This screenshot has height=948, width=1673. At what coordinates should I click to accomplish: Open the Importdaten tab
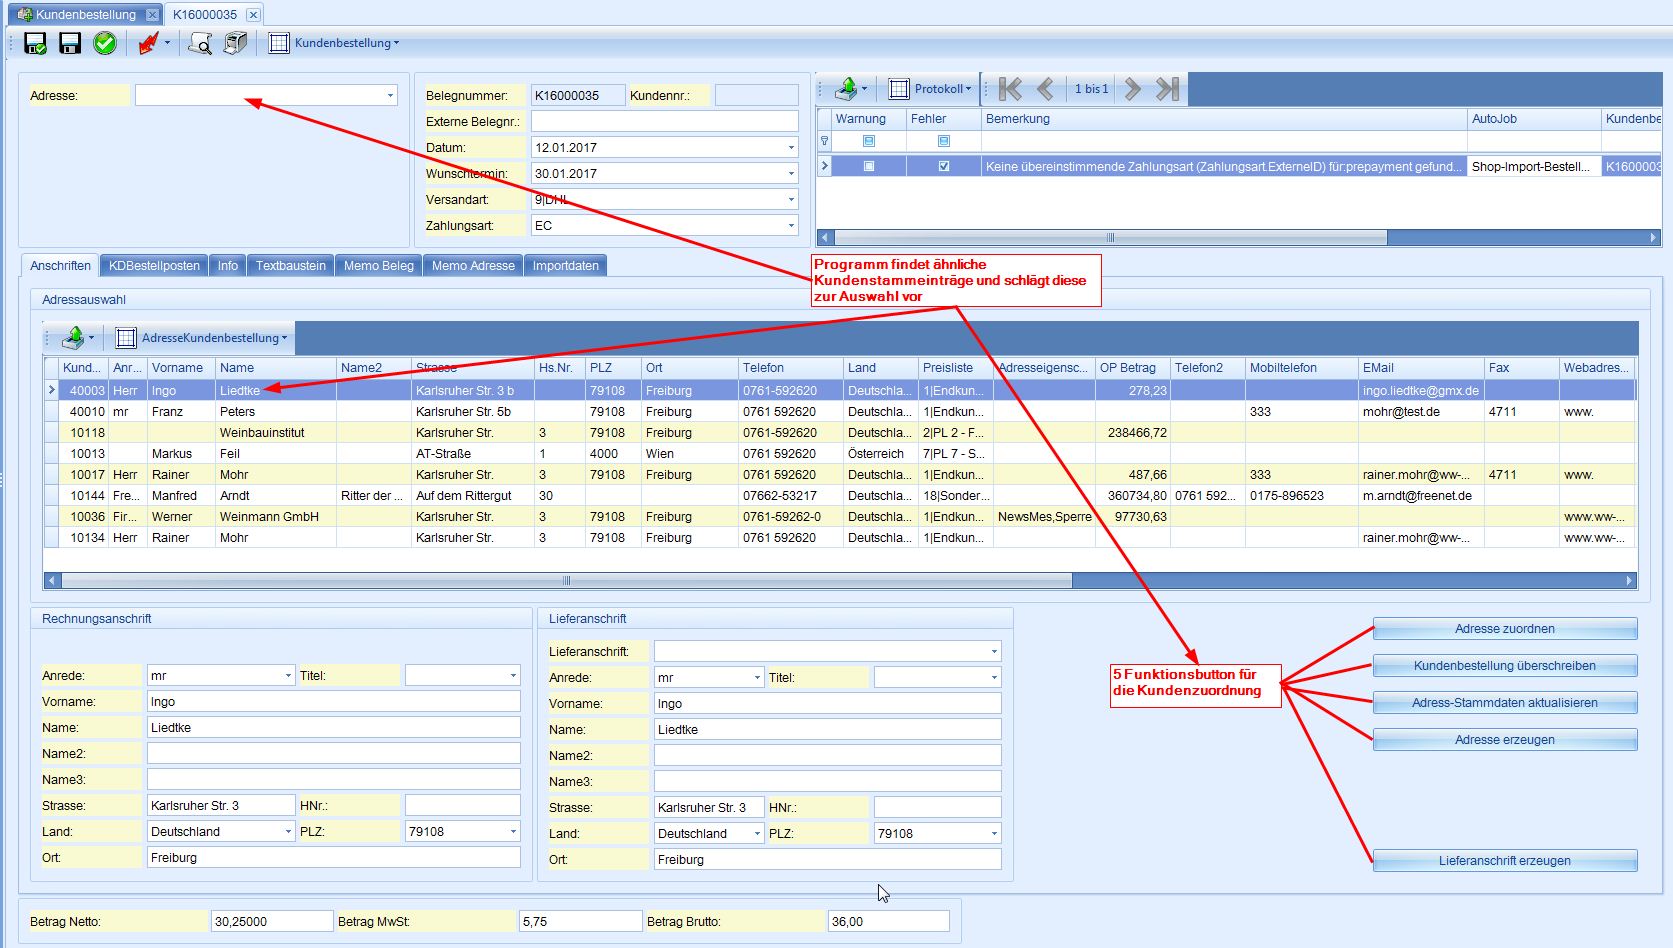point(565,265)
